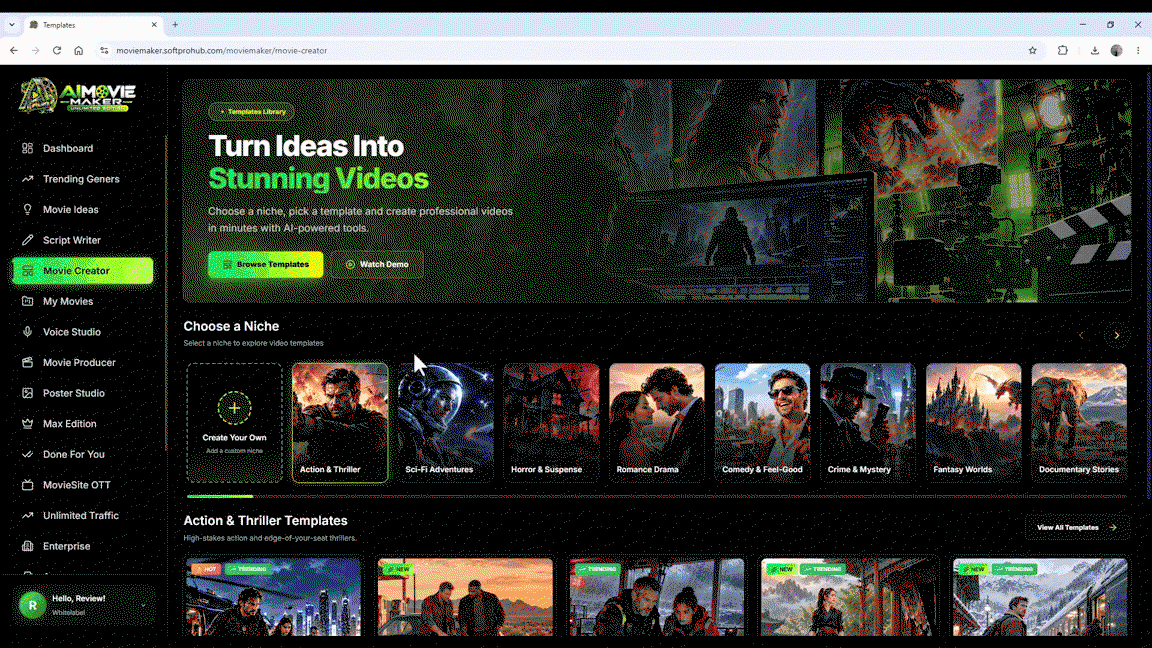The width and height of the screenshot is (1152, 648).
Task: Go to Voice Studio in sidebar
Action: pyautogui.click(x=82, y=332)
